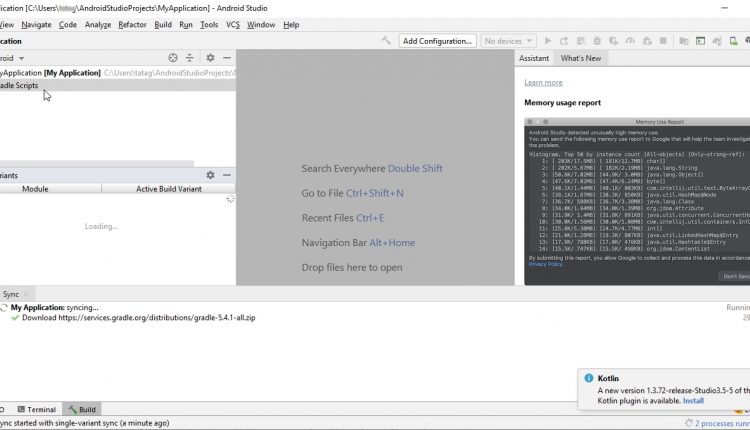
Task: Open the Build menu
Action: pos(163,25)
